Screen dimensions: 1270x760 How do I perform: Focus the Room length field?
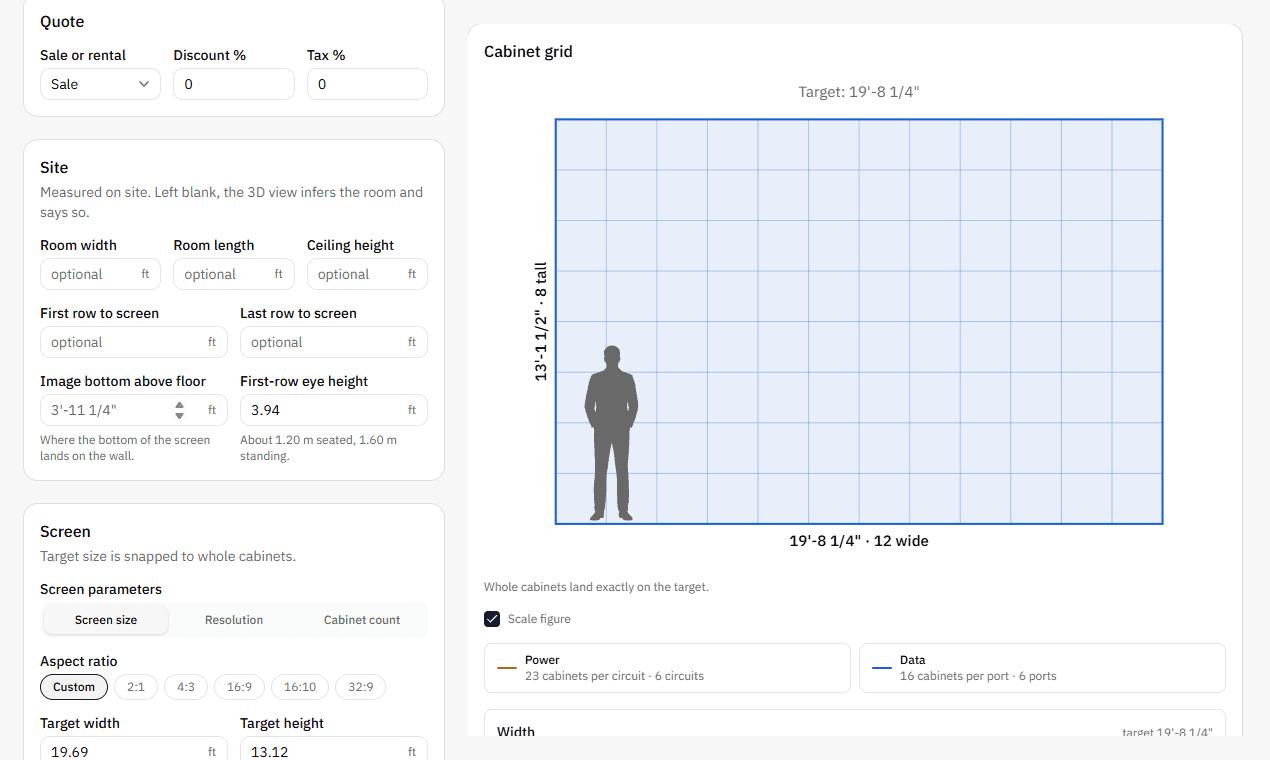click(234, 274)
